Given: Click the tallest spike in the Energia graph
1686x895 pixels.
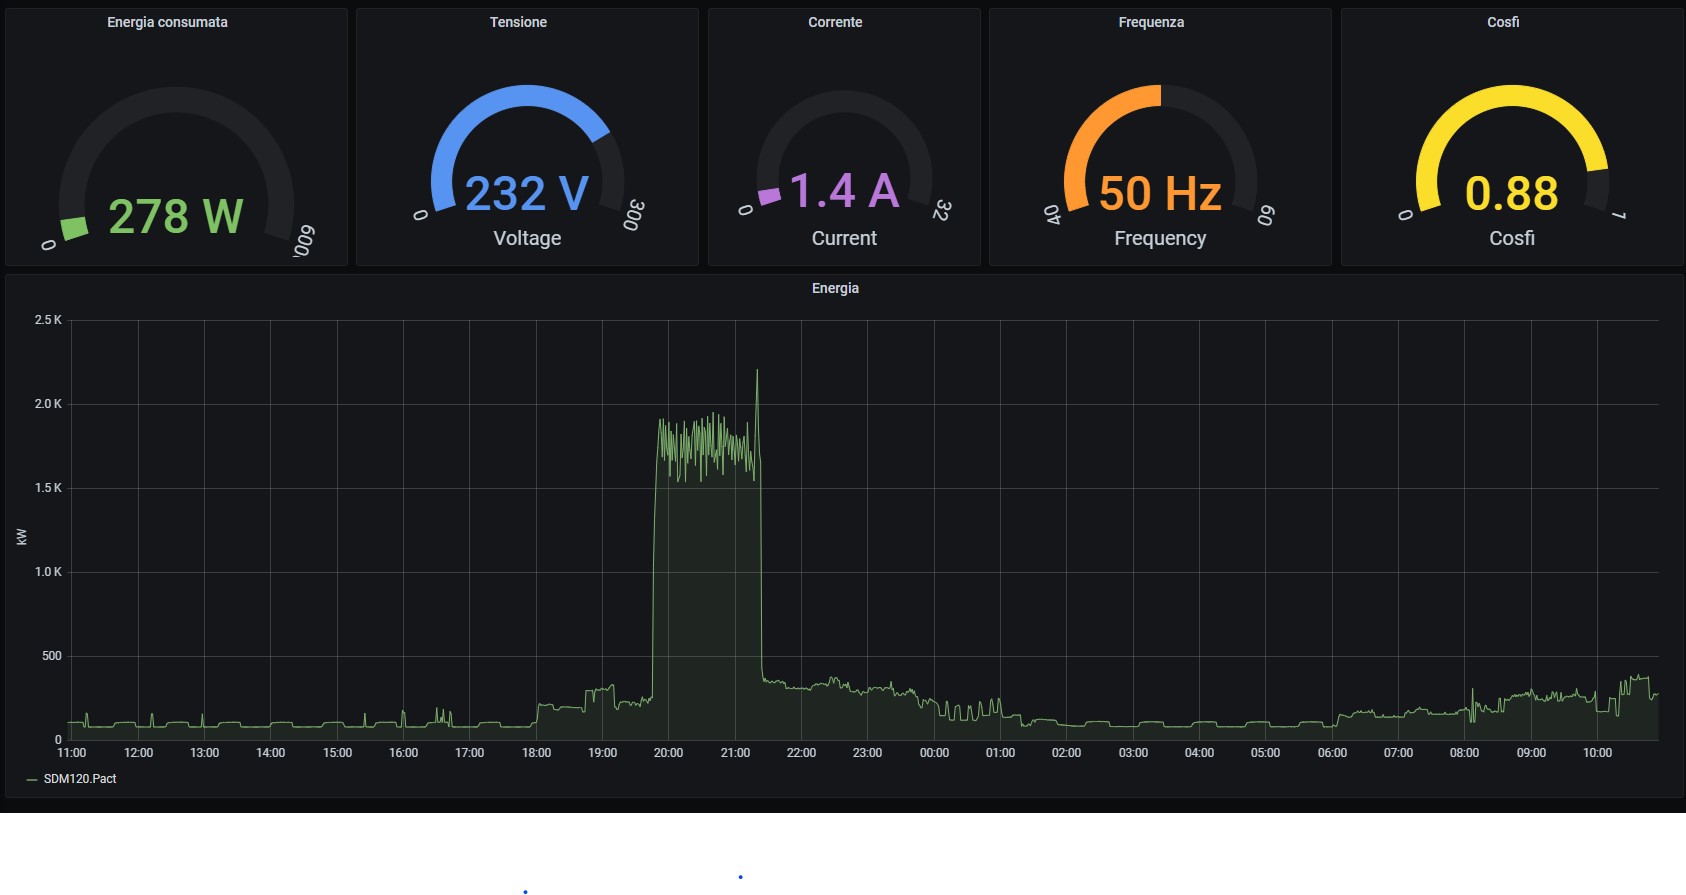Looking at the screenshot, I should click(x=757, y=372).
